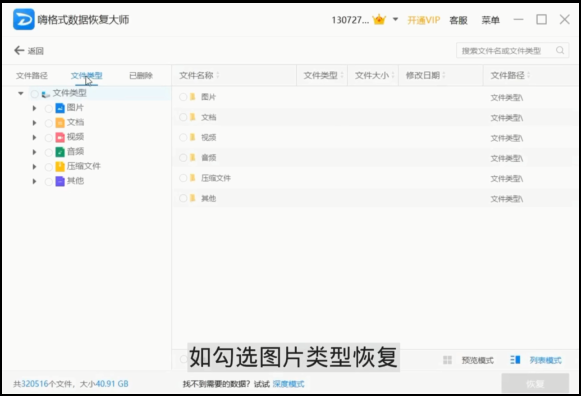The image size is (581, 396).
Task: Click the yellow 压缩文件 type icon in tree
Action: [x=60, y=166]
